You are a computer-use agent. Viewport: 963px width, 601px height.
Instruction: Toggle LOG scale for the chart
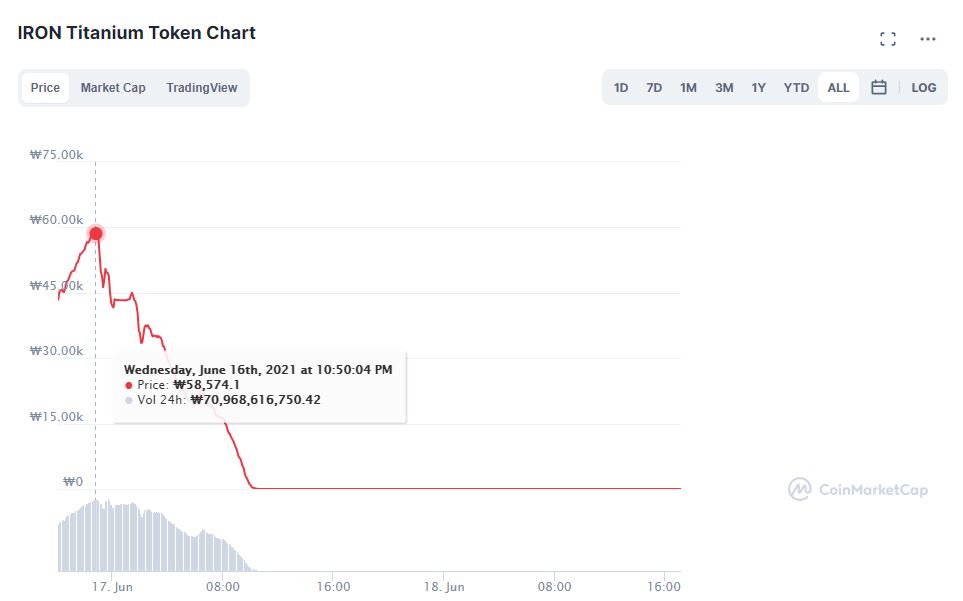click(924, 88)
